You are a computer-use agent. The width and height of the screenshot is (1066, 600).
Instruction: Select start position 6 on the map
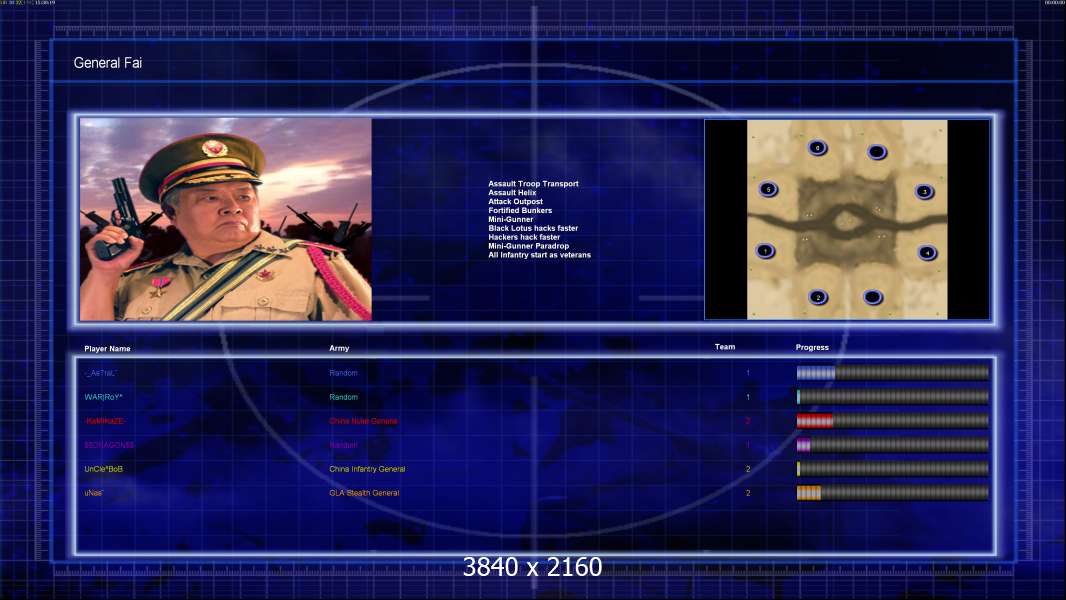pos(817,147)
